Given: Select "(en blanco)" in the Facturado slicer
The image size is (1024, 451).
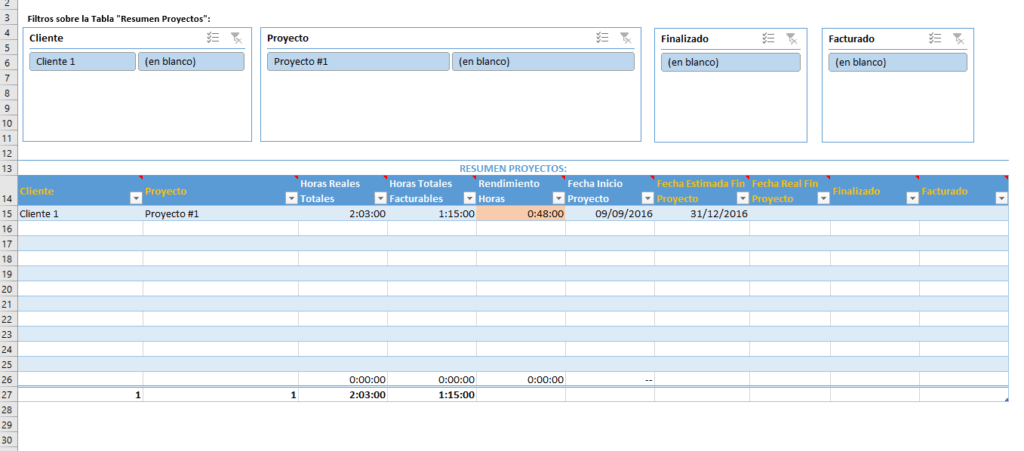Looking at the screenshot, I should pos(897,63).
